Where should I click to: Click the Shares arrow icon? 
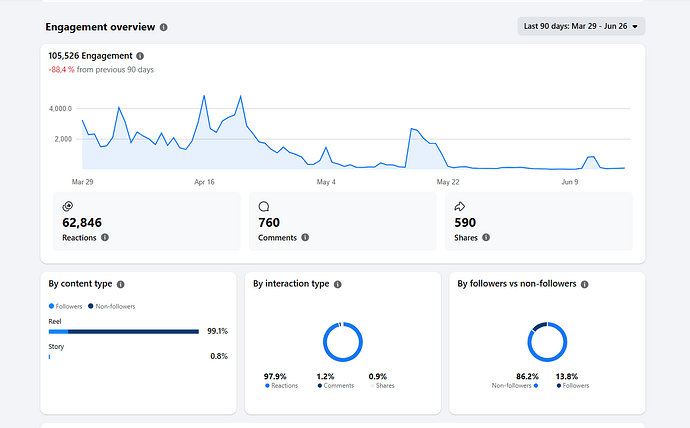point(459,206)
